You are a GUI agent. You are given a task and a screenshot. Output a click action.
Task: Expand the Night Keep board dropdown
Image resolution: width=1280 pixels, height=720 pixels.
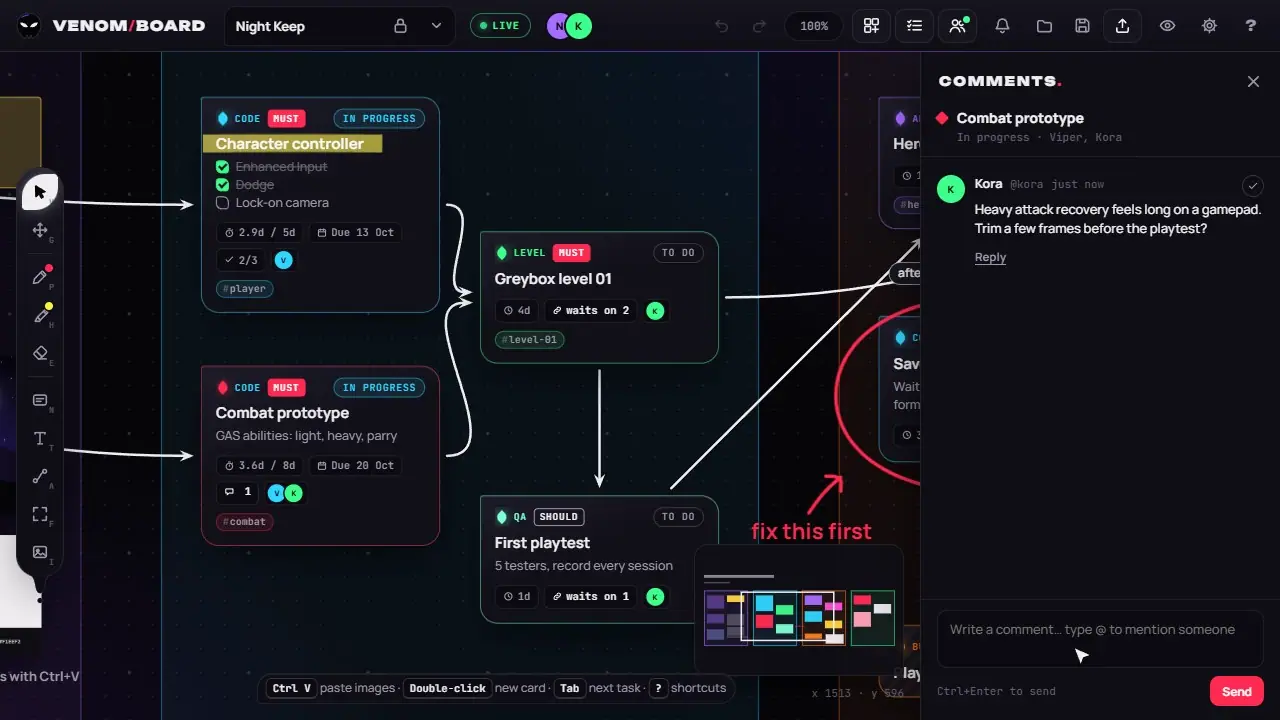(436, 26)
